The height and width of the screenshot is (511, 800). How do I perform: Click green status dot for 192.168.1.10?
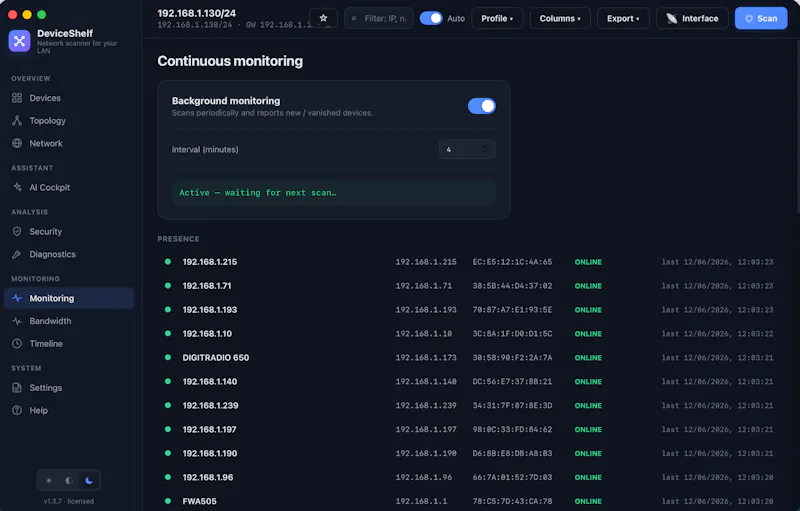coord(168,334)
